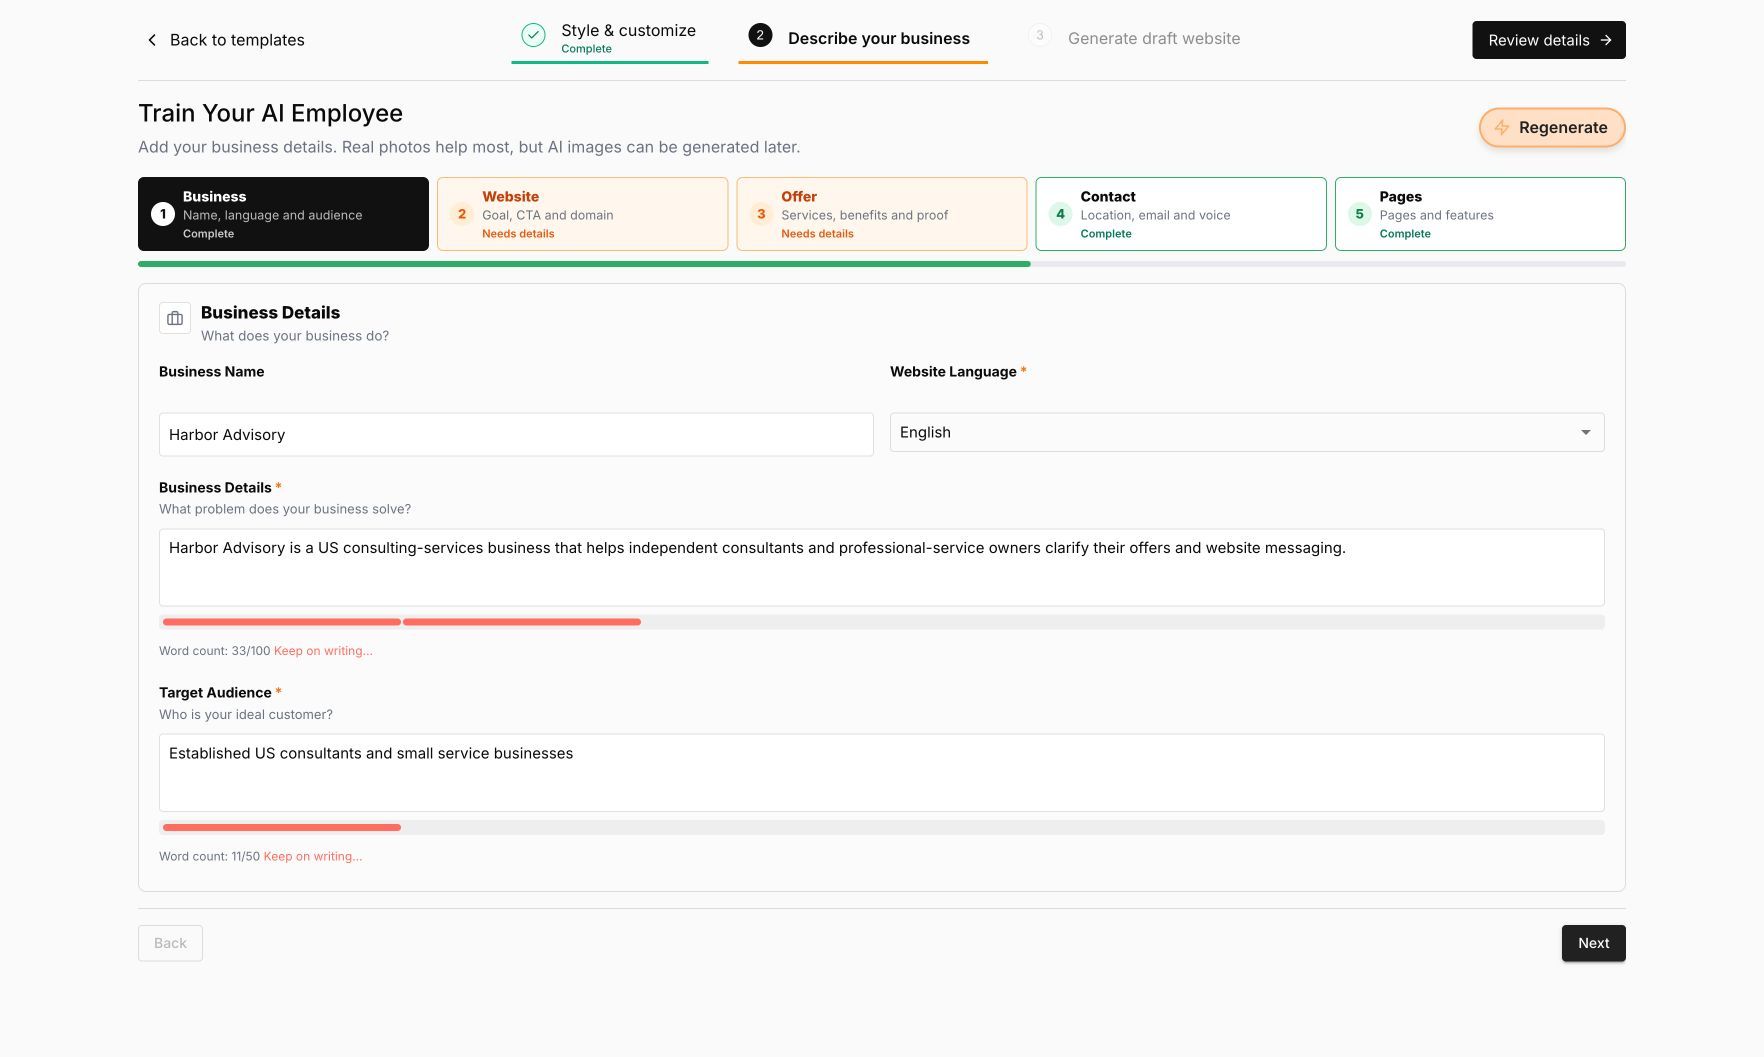Click "Who is your ideal customer?" hint

[x=246, y=715]
